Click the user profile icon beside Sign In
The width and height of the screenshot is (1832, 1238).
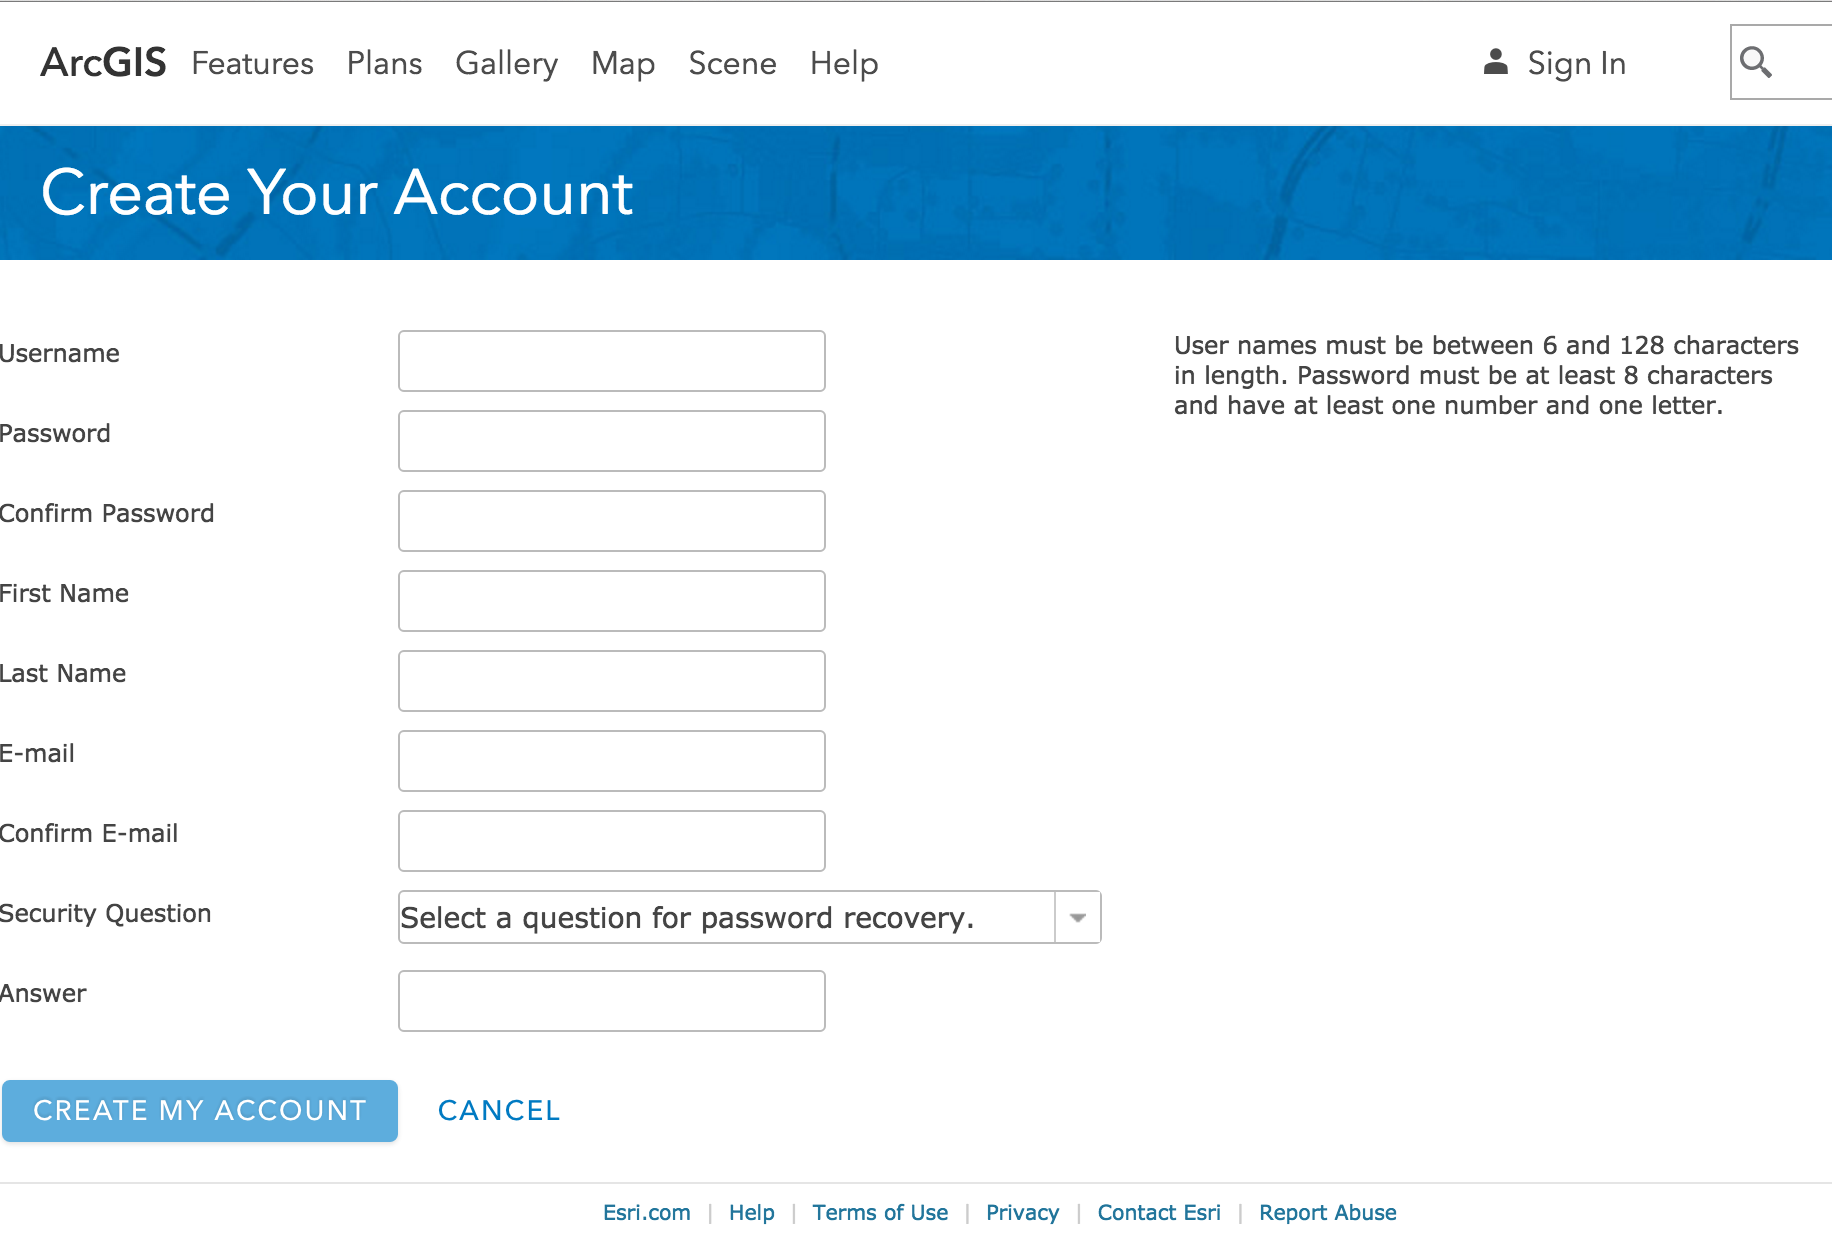1495,62
